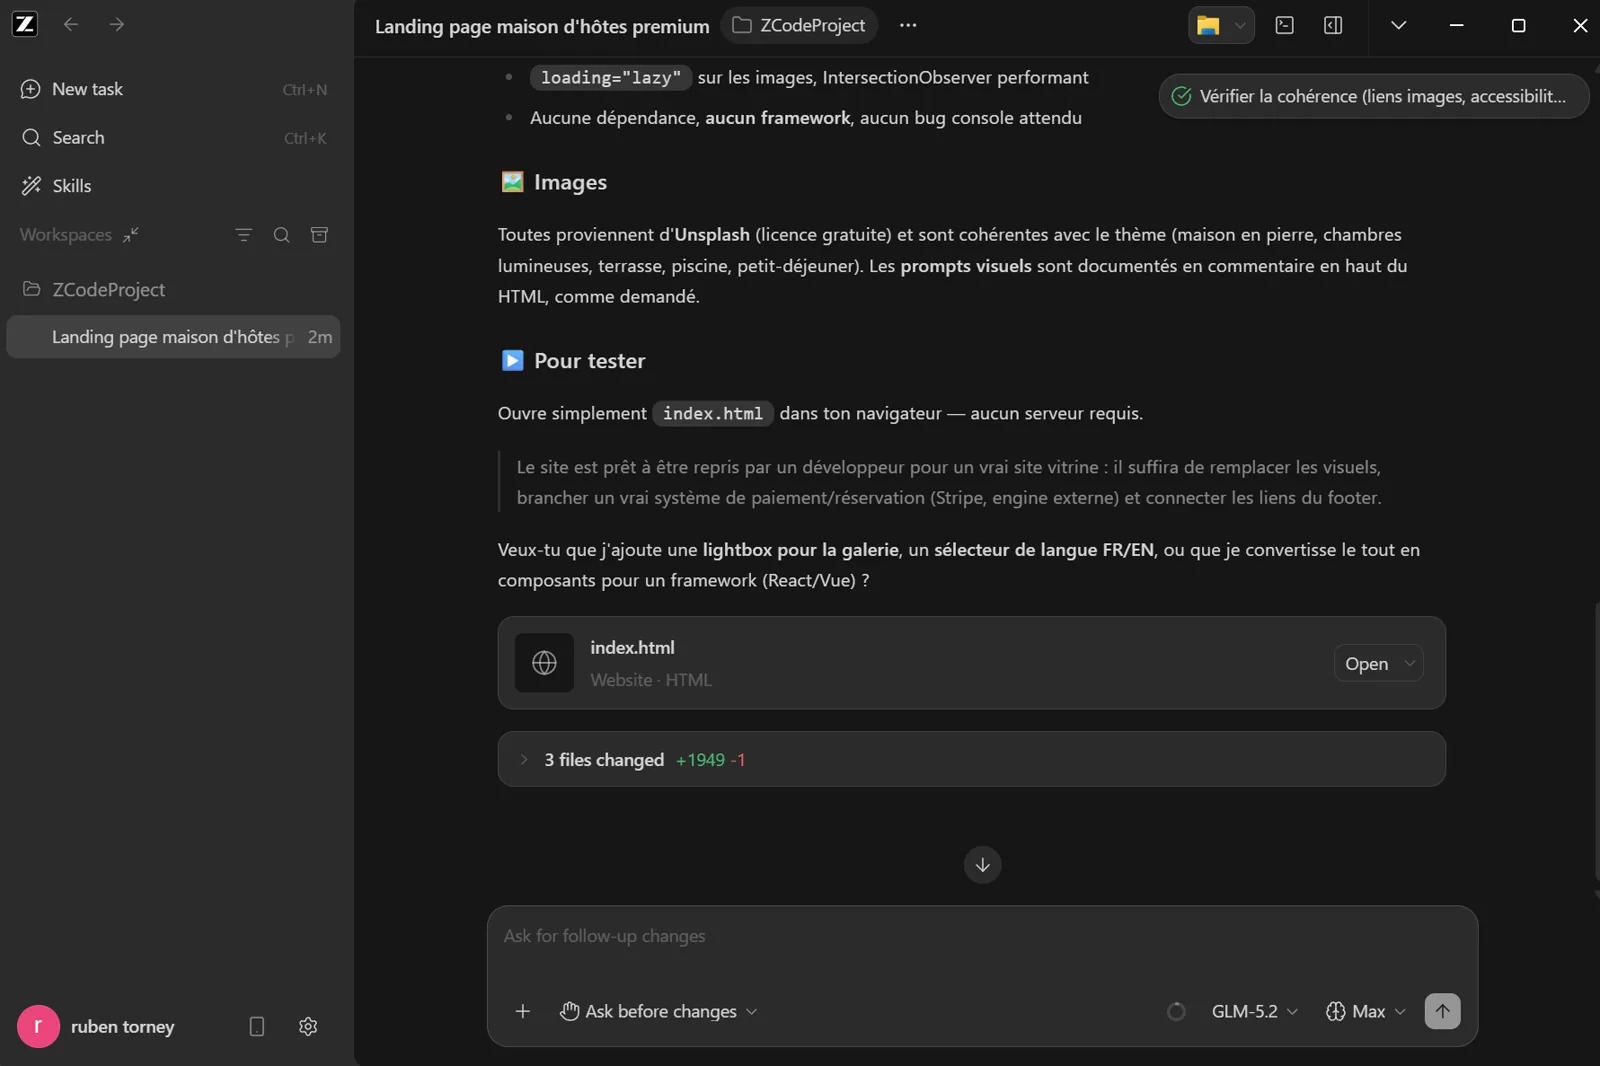
Task: Open the Max reasoning level dropdown
Action: click(x=1367, y=1012)
